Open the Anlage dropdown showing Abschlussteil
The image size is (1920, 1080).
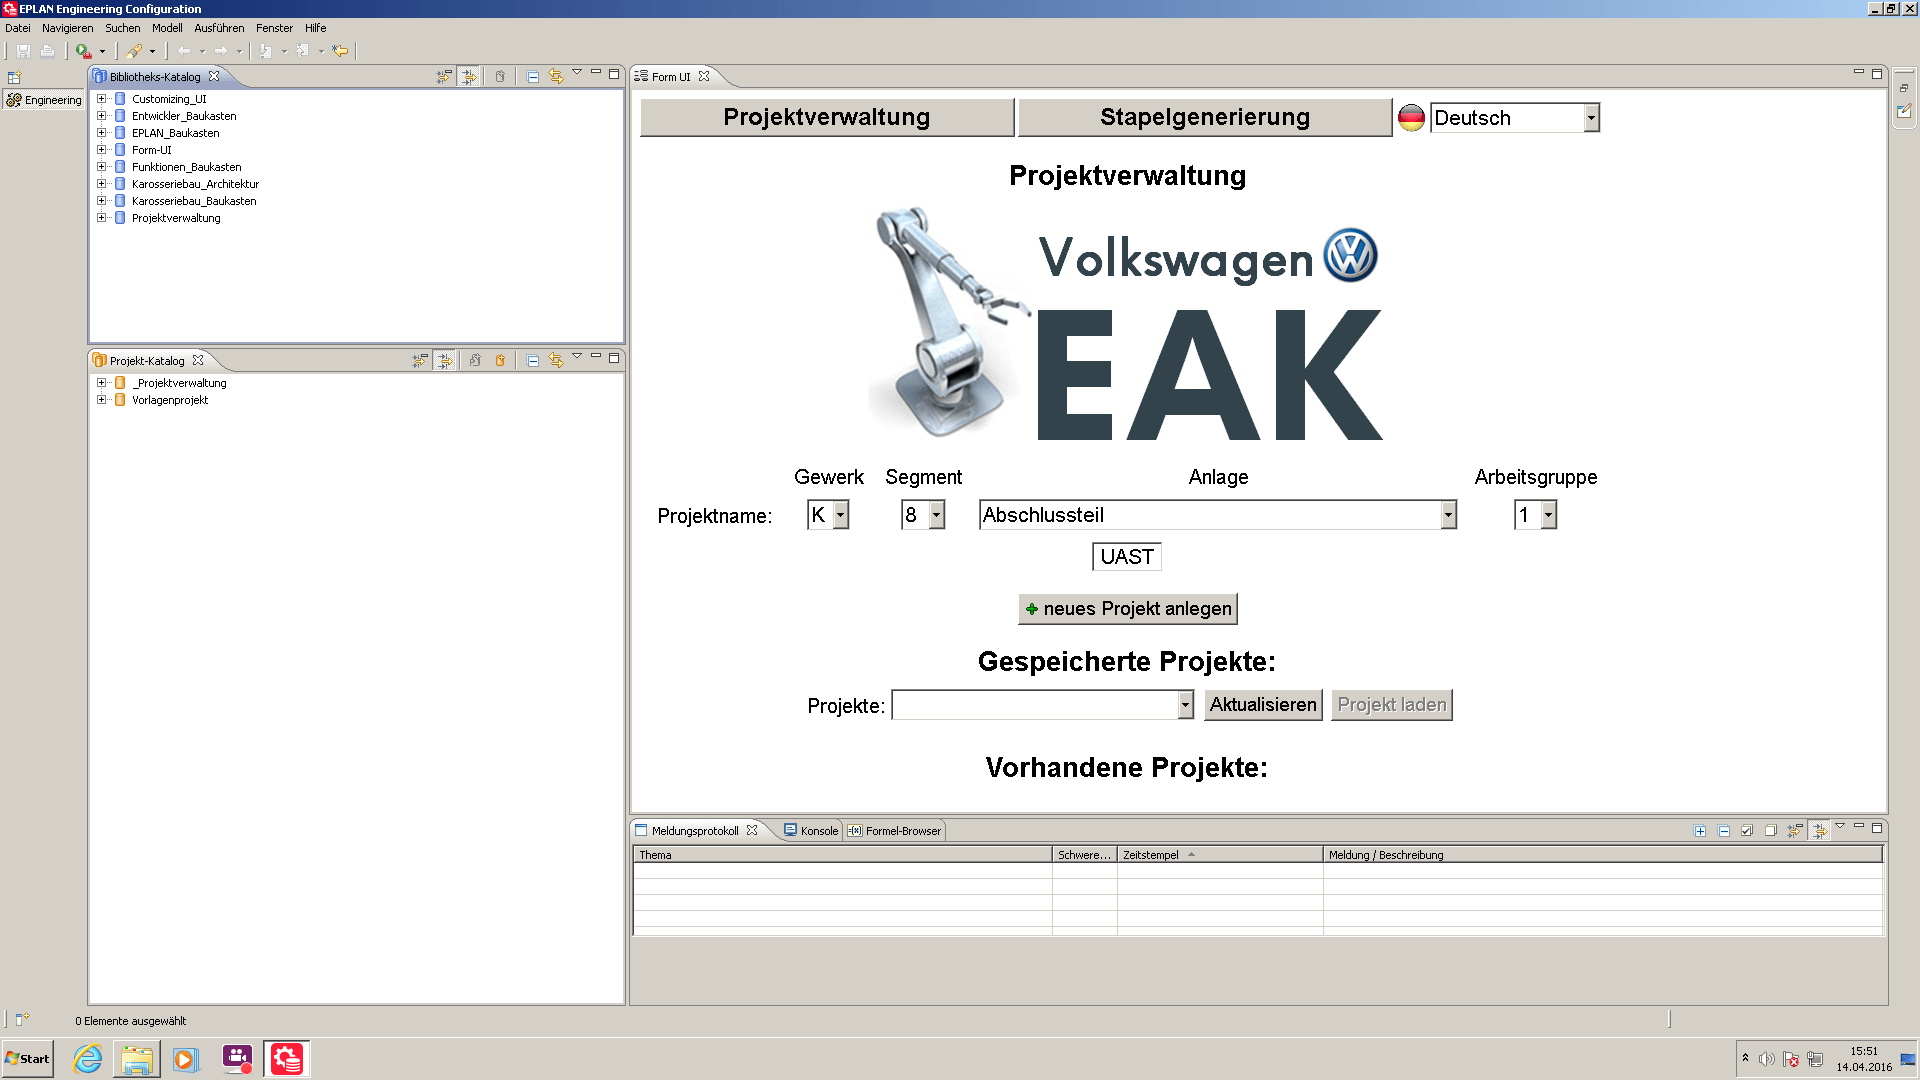point(1448,514)
